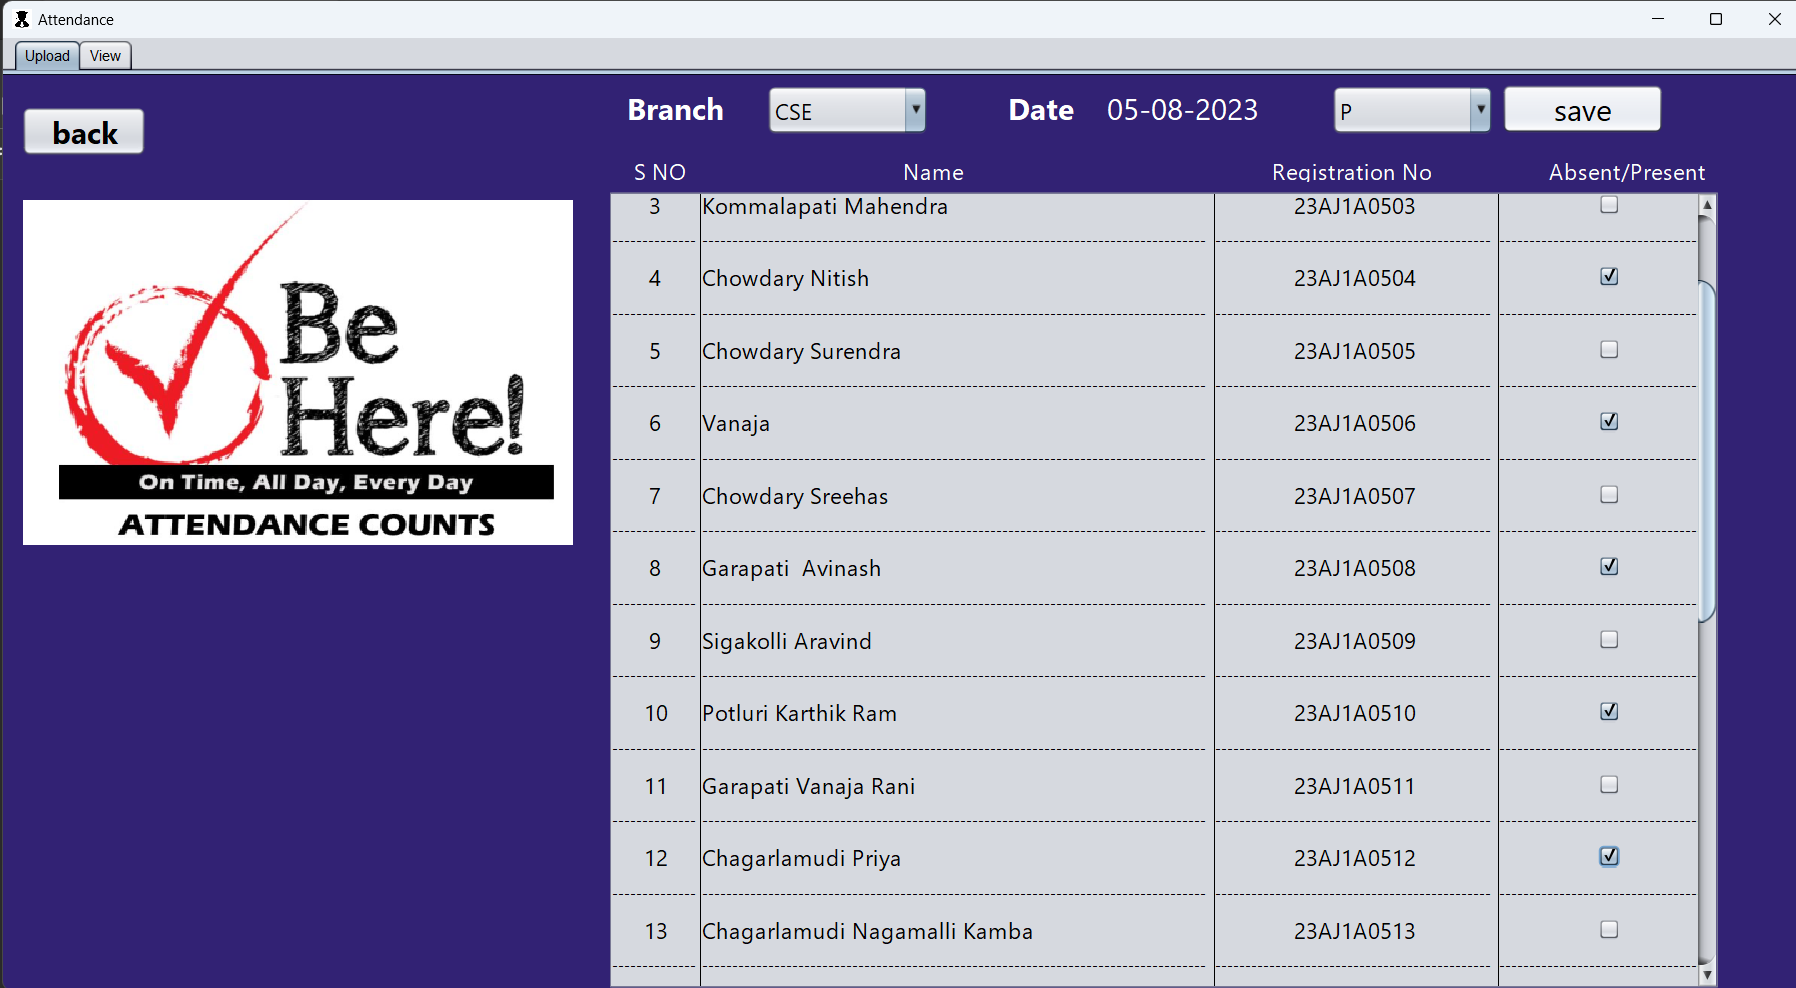Open the P status dropdown arrow
The width and height of the screenshot is (1796, 988).
click(x=1480, y=110)
